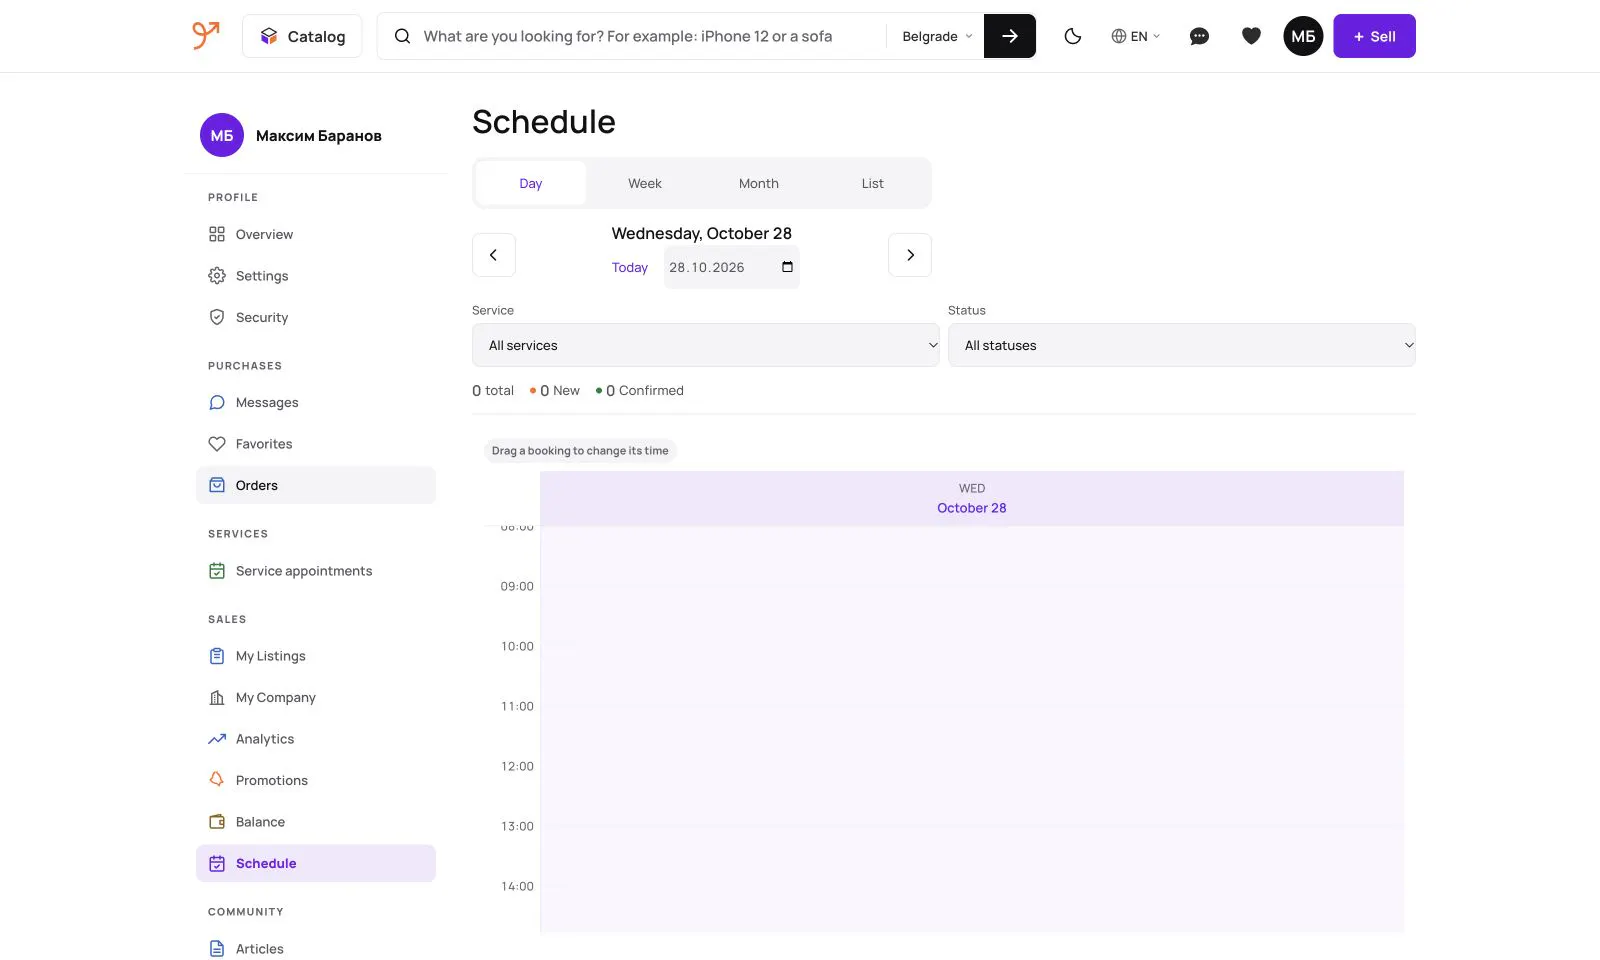Image resolution: width=1600 pixels, height=960 pixels.
Task: Open Security in the sidebar
Action: pyautogui.click(x=316, y=317)
